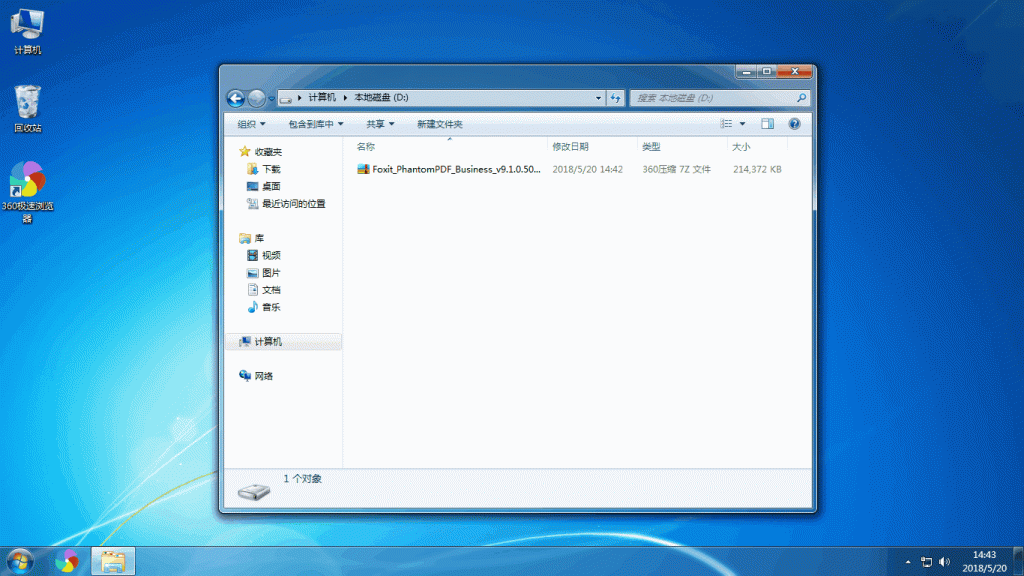Show hidden tray icons arrow
Viewport: 1024px width, 576px height.
(x=908, y=562)
